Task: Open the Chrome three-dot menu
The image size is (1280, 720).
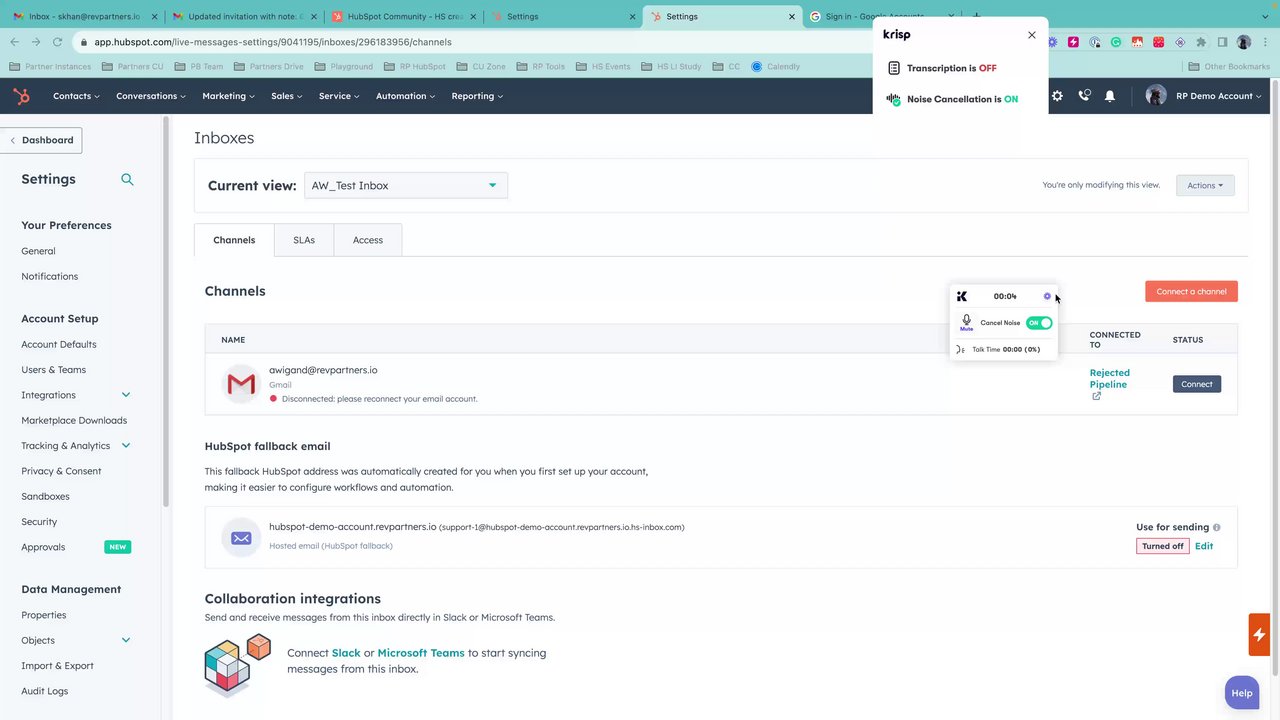Action: click(x=1265, y=42)
